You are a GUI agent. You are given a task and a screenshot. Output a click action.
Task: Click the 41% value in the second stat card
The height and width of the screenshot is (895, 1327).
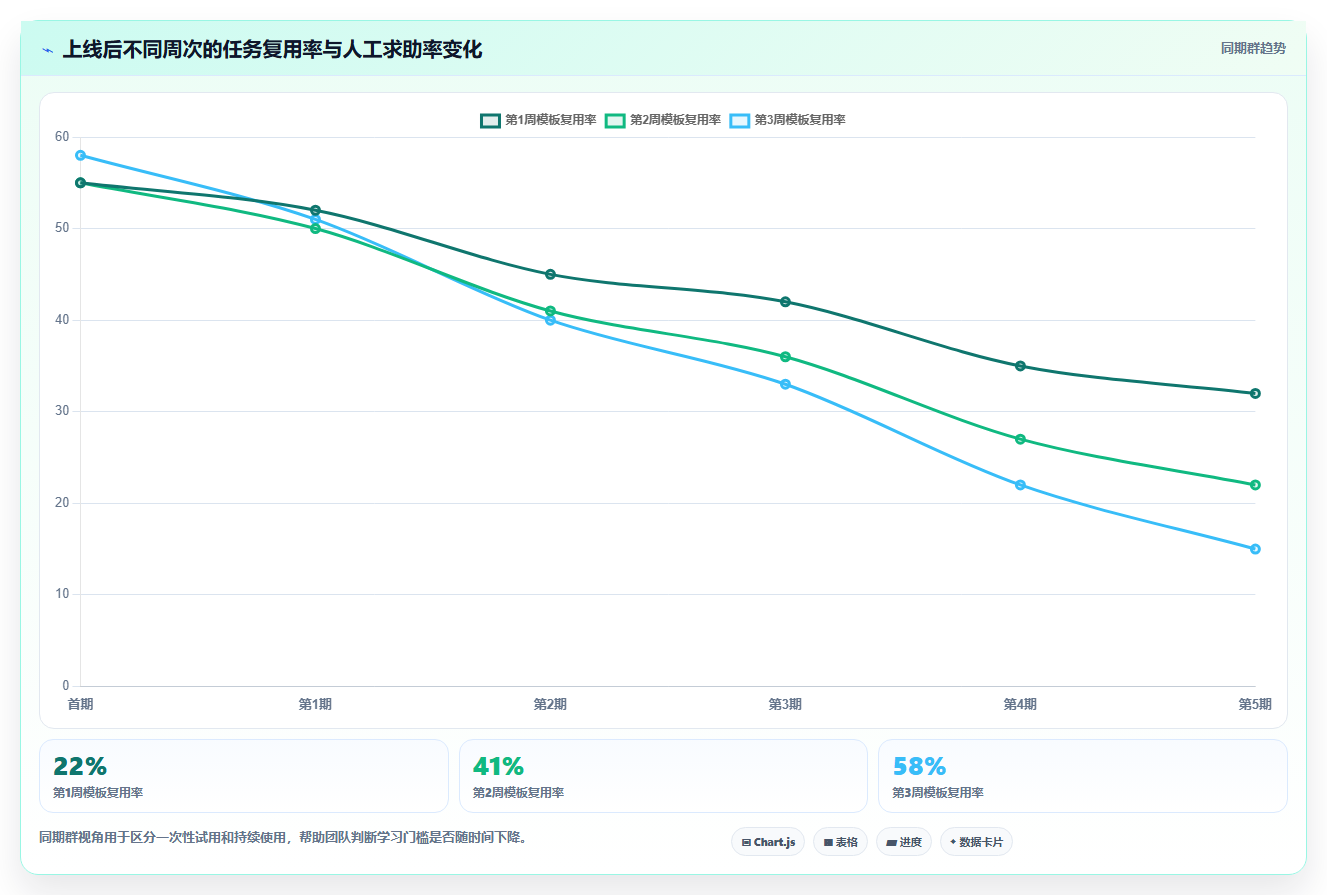[x=498, y=767]
